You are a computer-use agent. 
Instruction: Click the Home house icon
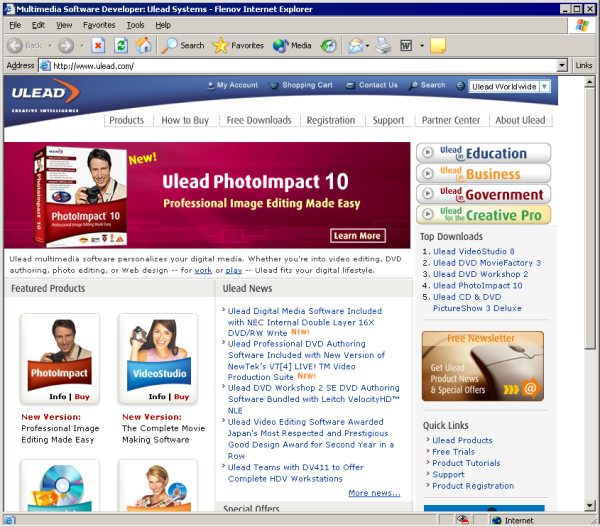[144, 46]
